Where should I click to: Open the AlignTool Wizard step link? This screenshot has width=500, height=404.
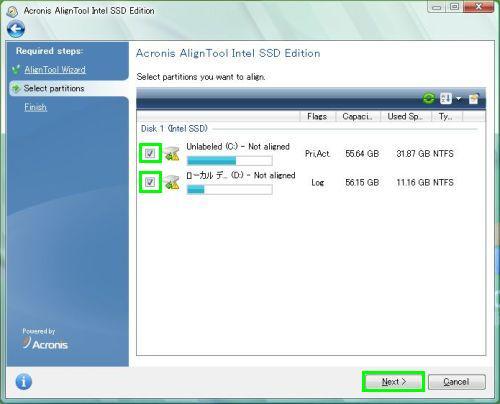coord(55,70)
